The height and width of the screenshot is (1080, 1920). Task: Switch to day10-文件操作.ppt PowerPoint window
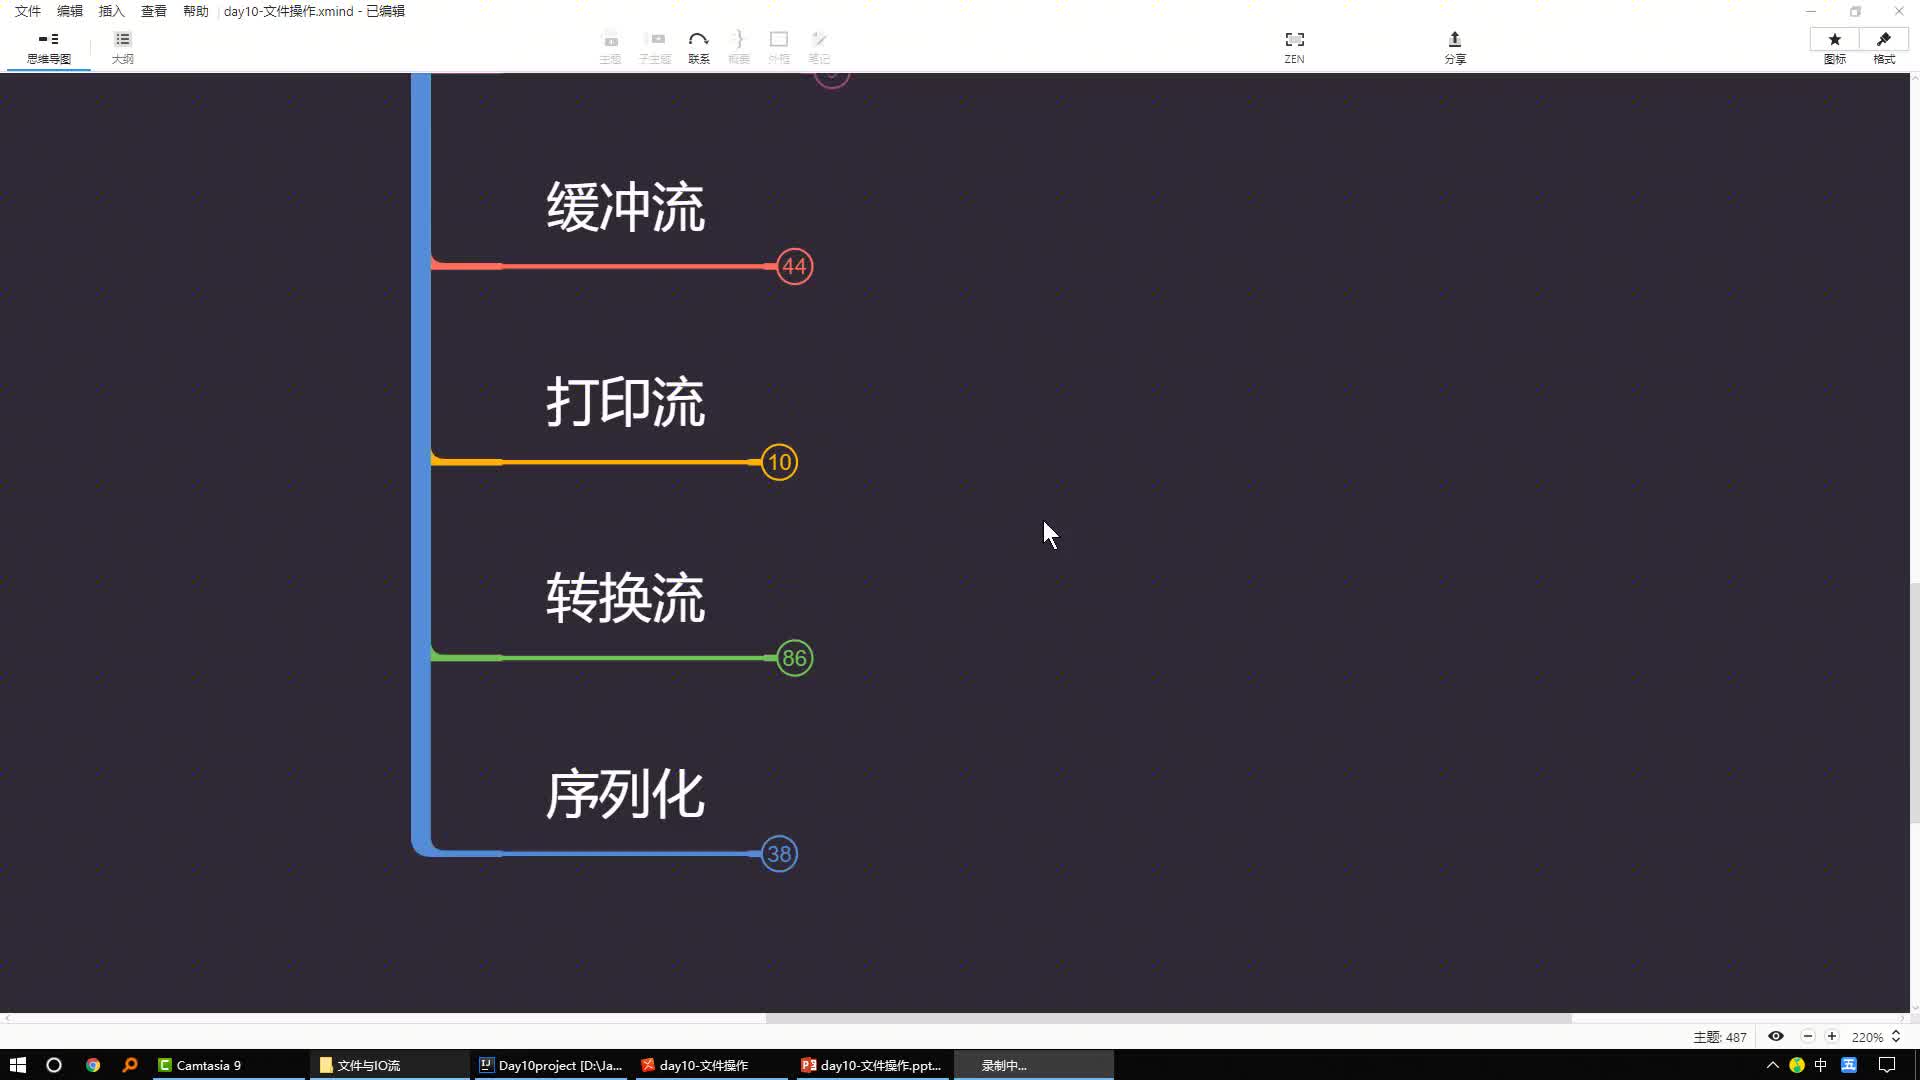click(x=873, y=1065)
